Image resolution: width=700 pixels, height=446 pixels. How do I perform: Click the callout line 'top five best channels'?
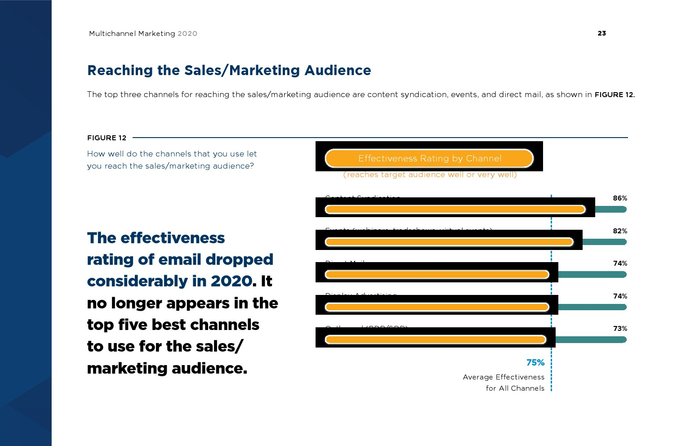173,325
